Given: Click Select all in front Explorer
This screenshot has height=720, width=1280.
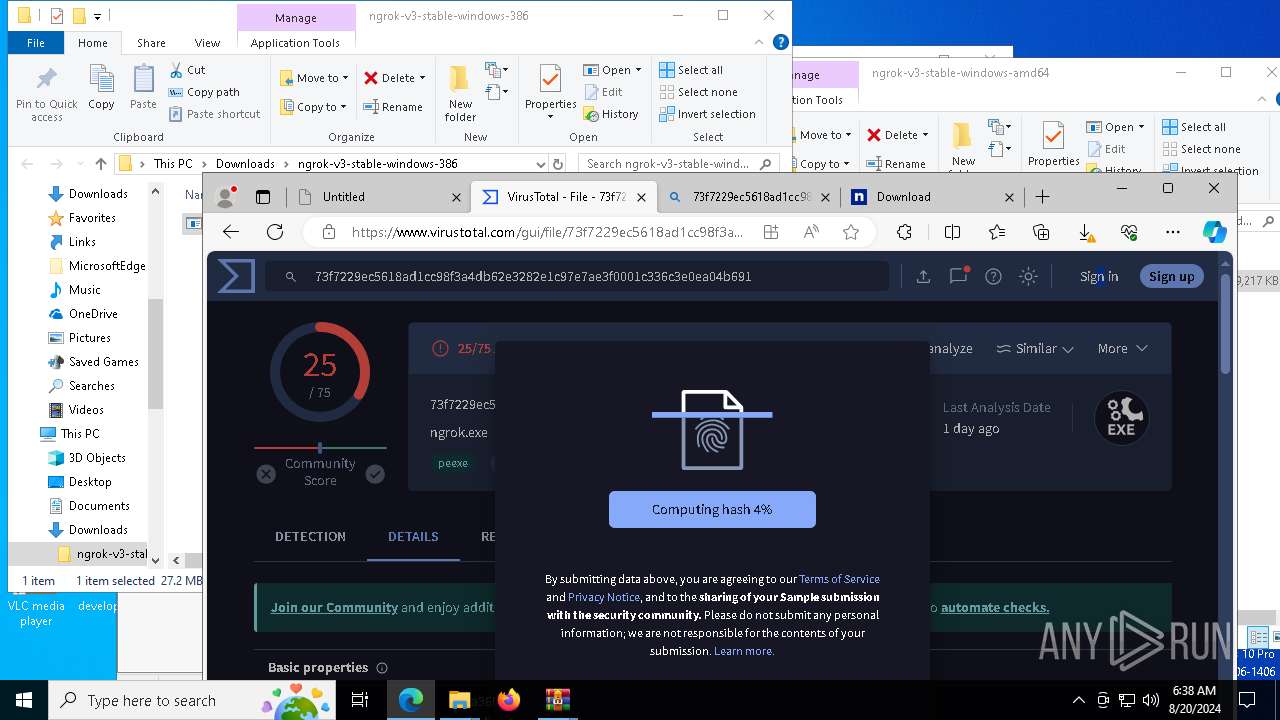Looking at the screenshot, I should 691,70.
